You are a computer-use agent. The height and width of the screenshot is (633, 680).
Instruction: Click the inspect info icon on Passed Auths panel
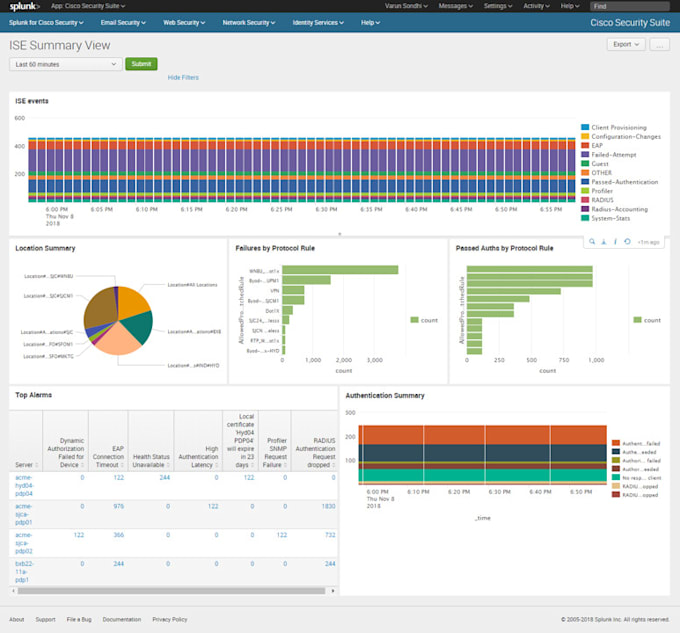click(x=615, y=241)
